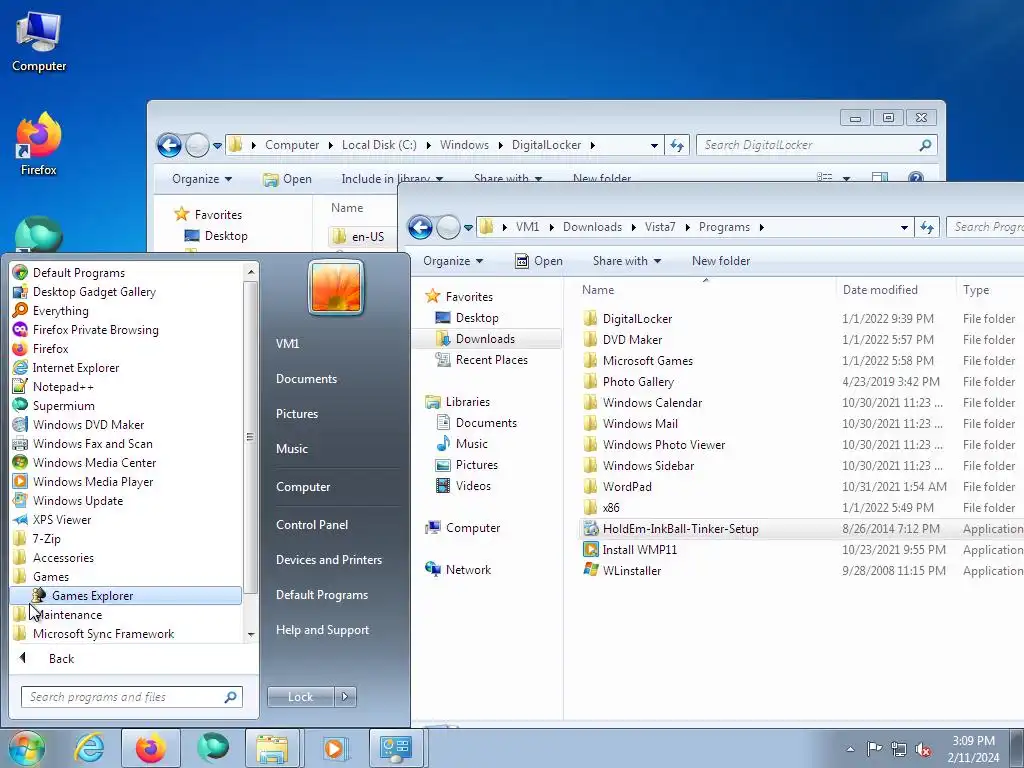Open Windows Update

point(78,500)
